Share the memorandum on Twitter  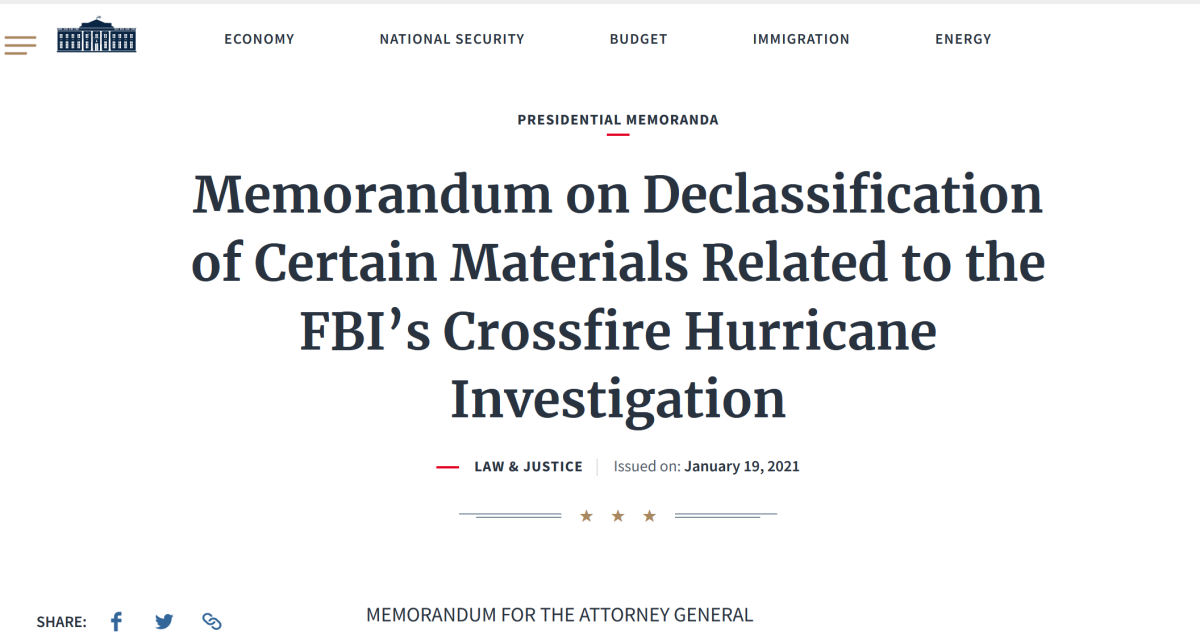[x=164, y=622]
